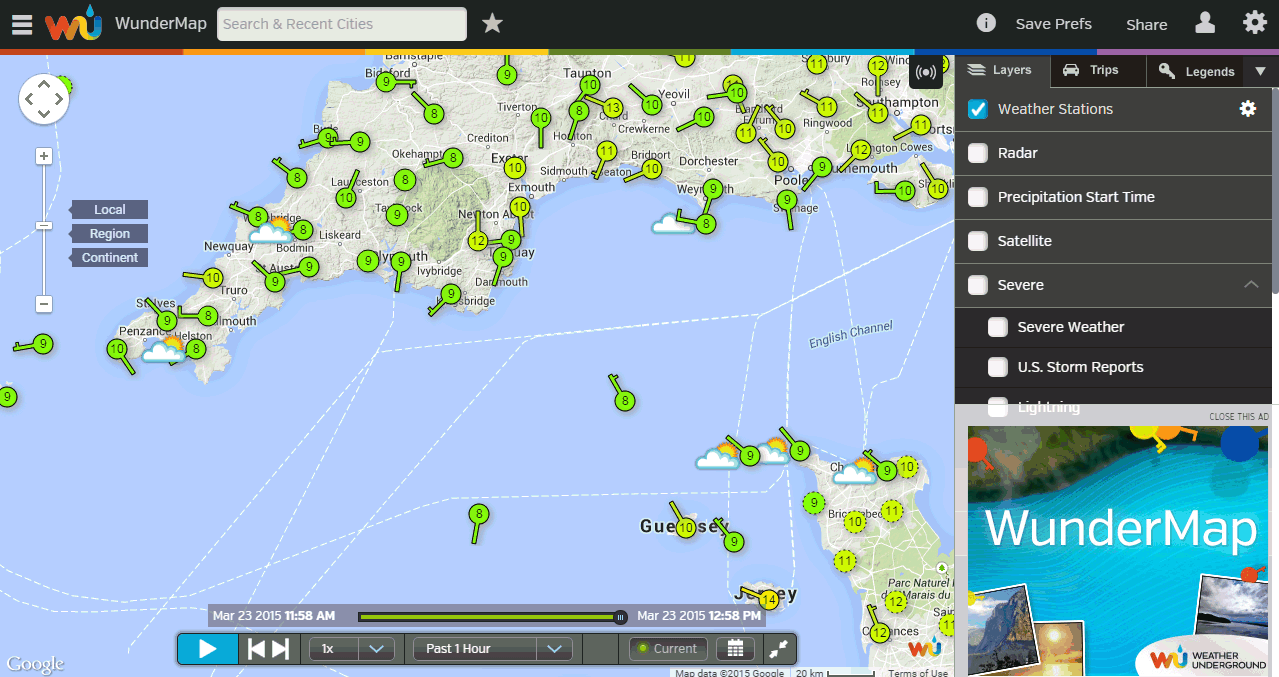Open the Weather Stations settings gear
Viewport: 1279px width, 677px height.
click(1247, 108)
